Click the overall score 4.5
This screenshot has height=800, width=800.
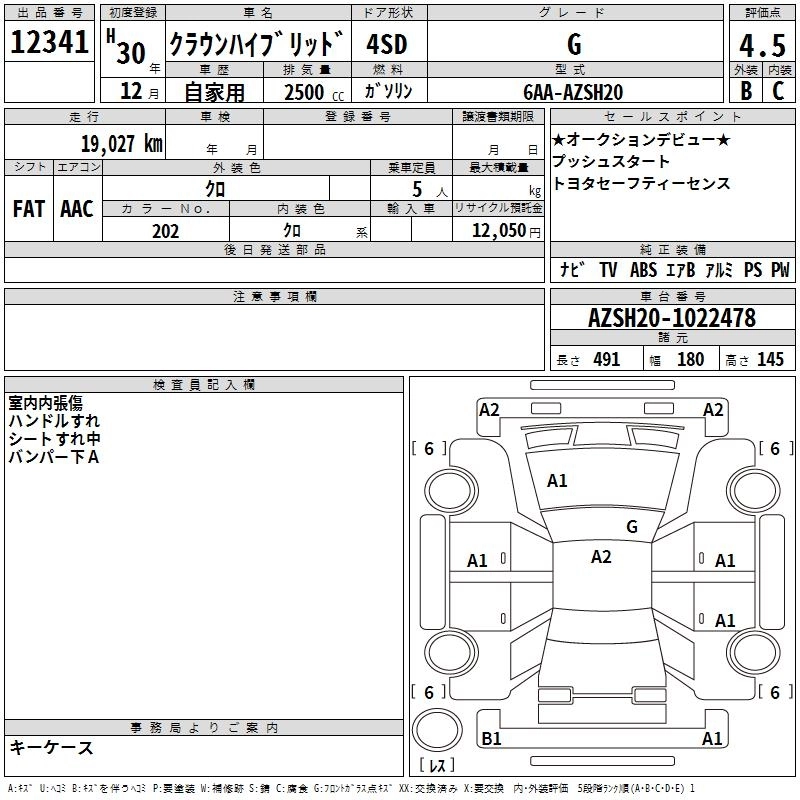point(762,45)
